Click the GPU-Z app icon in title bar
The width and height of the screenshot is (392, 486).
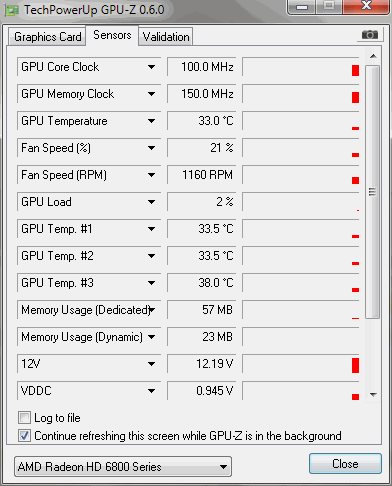point(12,10)
